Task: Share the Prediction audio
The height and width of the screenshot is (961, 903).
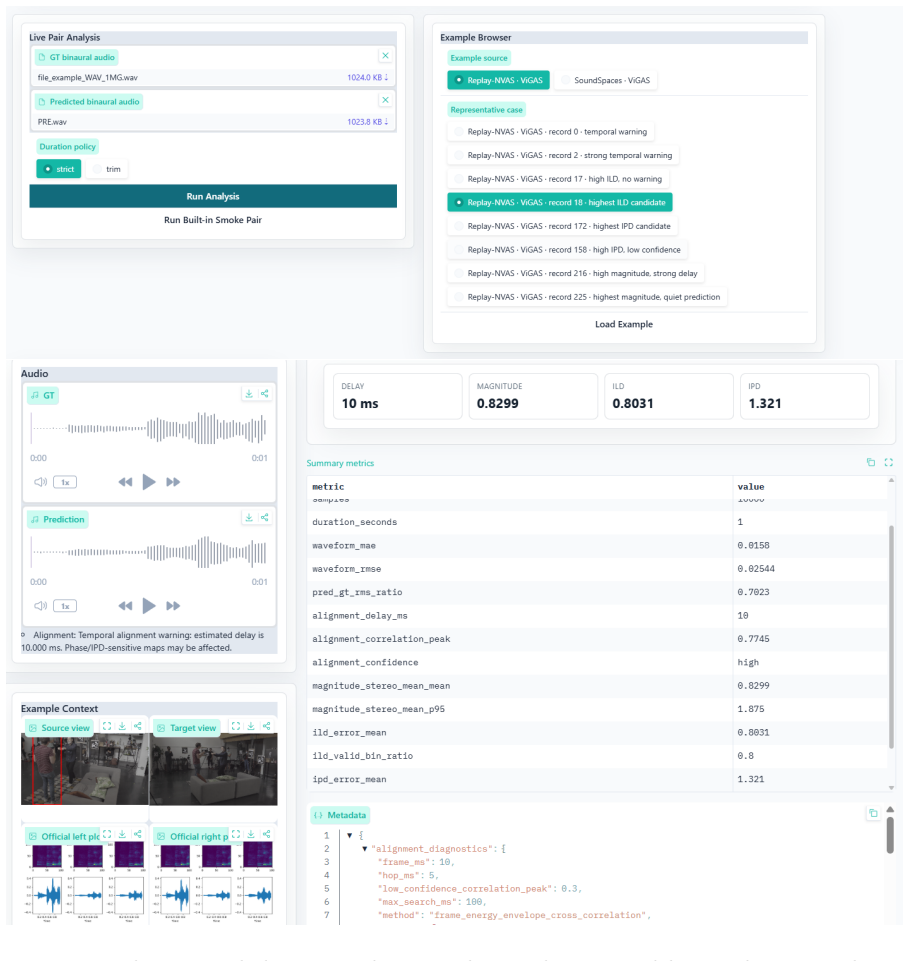Action: 265,518
